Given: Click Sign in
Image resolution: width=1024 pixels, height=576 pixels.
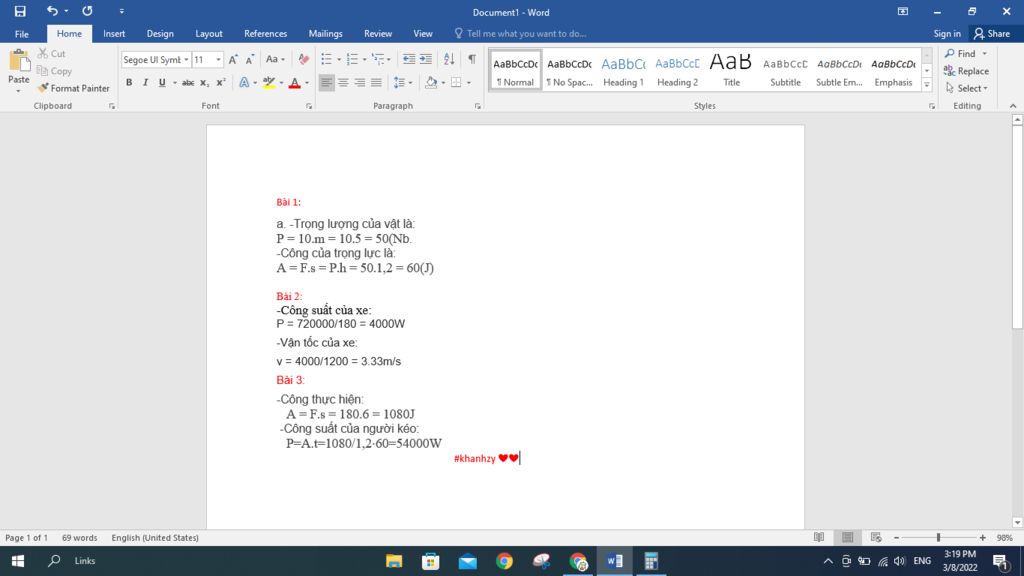Looking at the screenshot, I should coord(947,34).
